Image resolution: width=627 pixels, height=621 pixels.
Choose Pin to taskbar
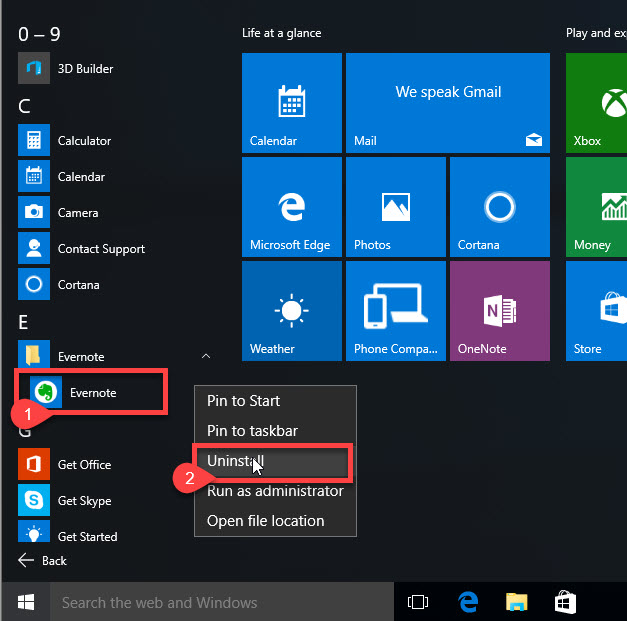(x=276, y=431)
